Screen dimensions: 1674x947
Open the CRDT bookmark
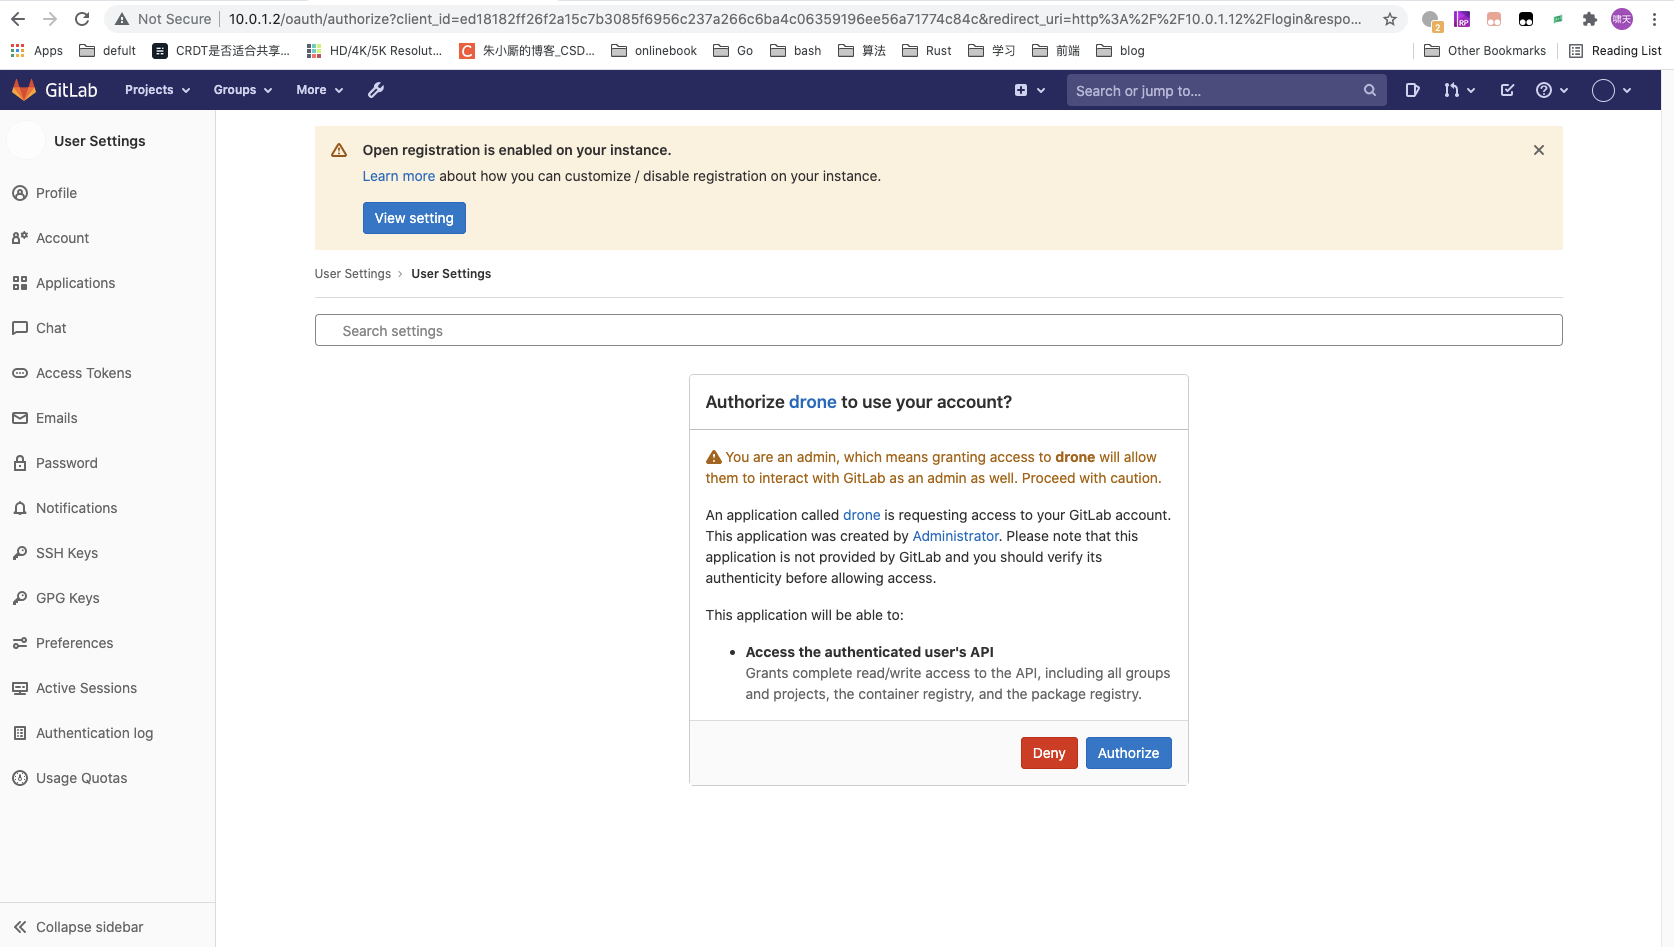(221, 51)
